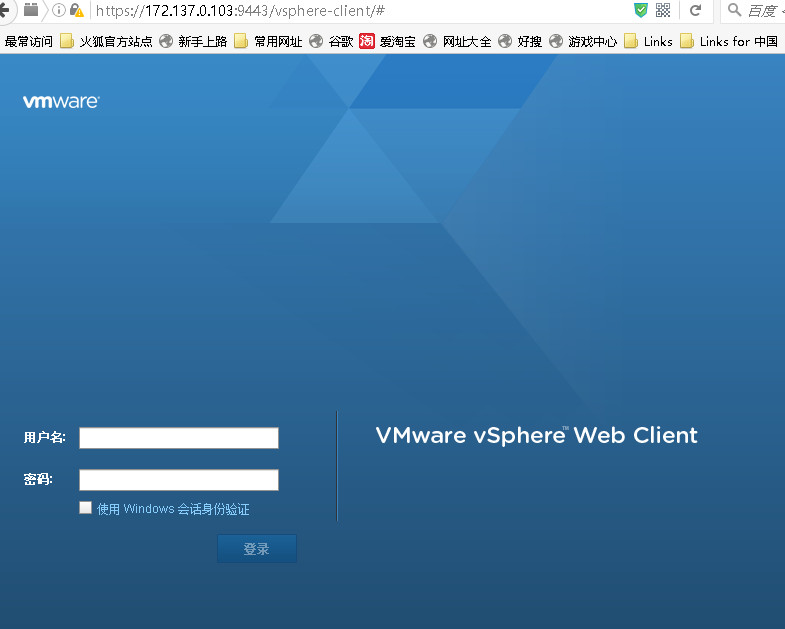Open the 好搜 bookmark
This screenshot has height=629, width=785.
[x=520, y=42]
